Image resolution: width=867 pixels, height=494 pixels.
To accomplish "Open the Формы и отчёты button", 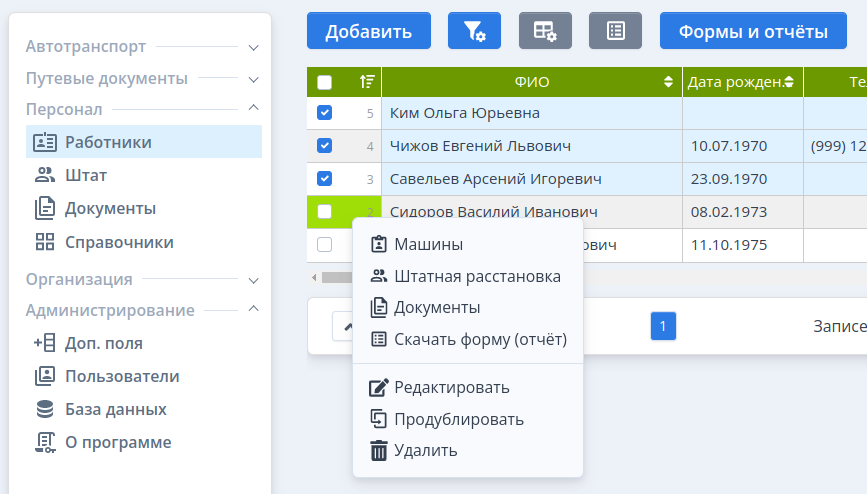I will (x=753, y=31).
